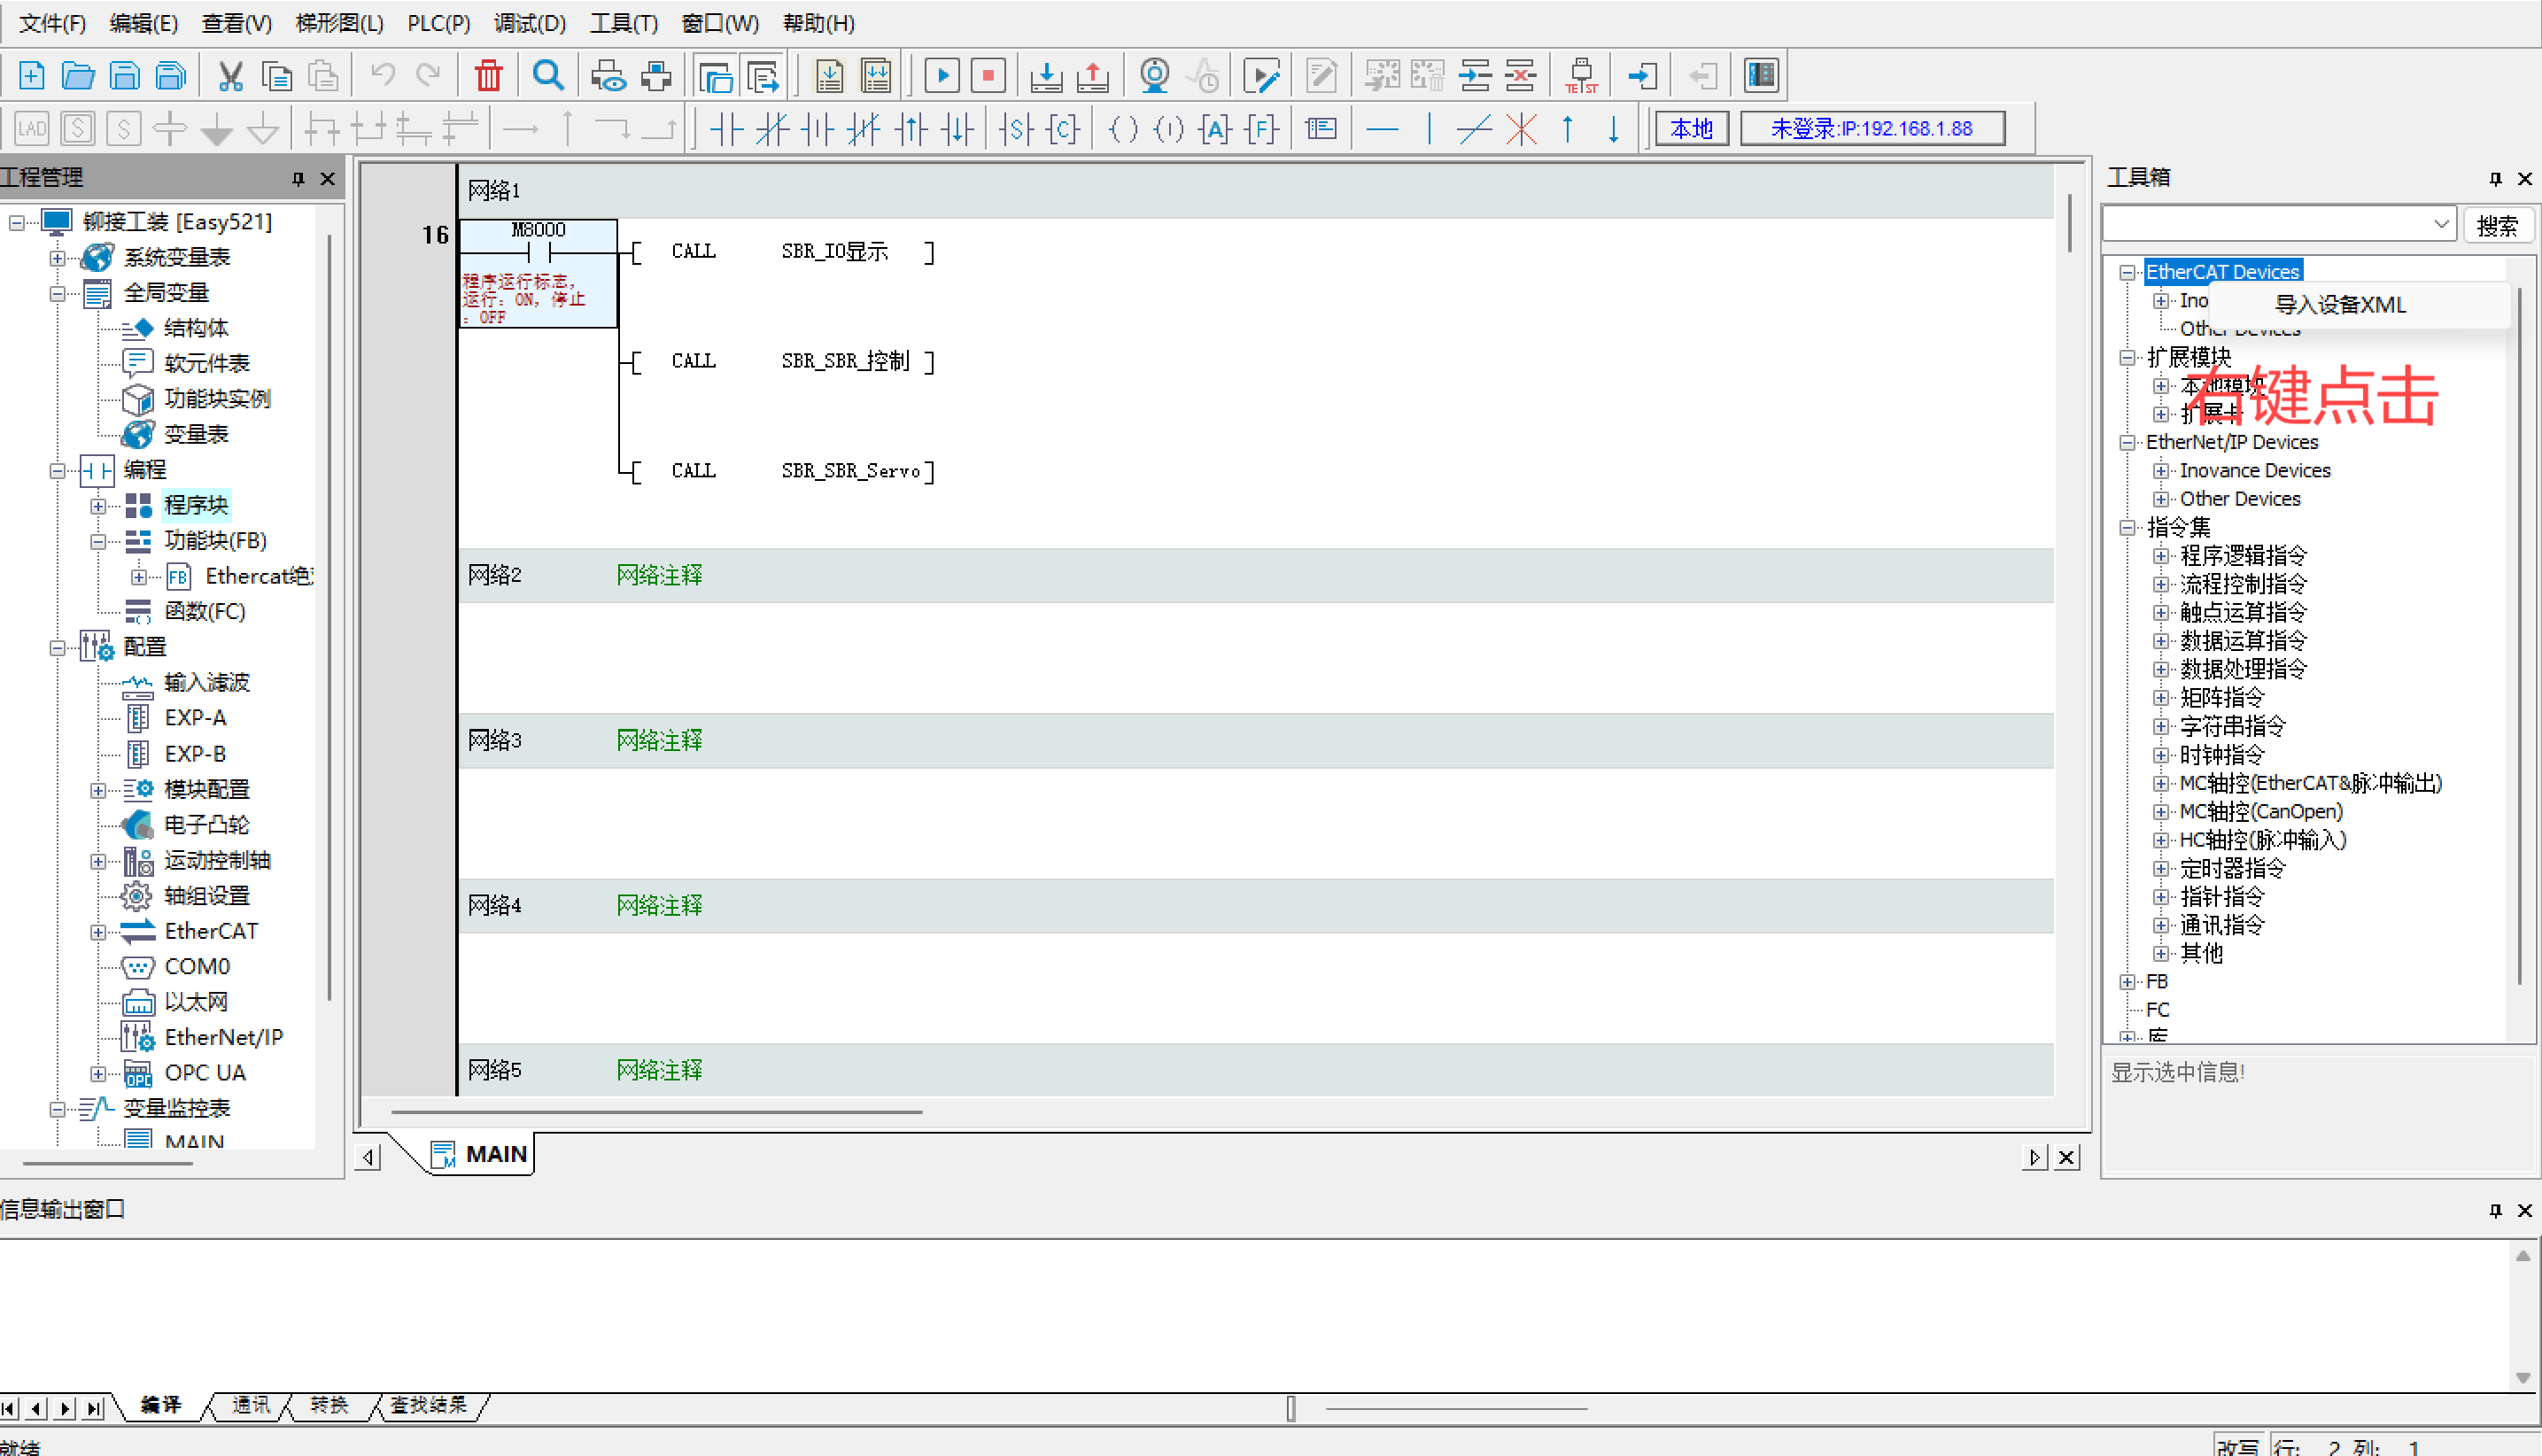The width and height of the screenshot is (2542, 1456).
Task: Switch to the 通讯 output tab
Action: coord(251,1405)
